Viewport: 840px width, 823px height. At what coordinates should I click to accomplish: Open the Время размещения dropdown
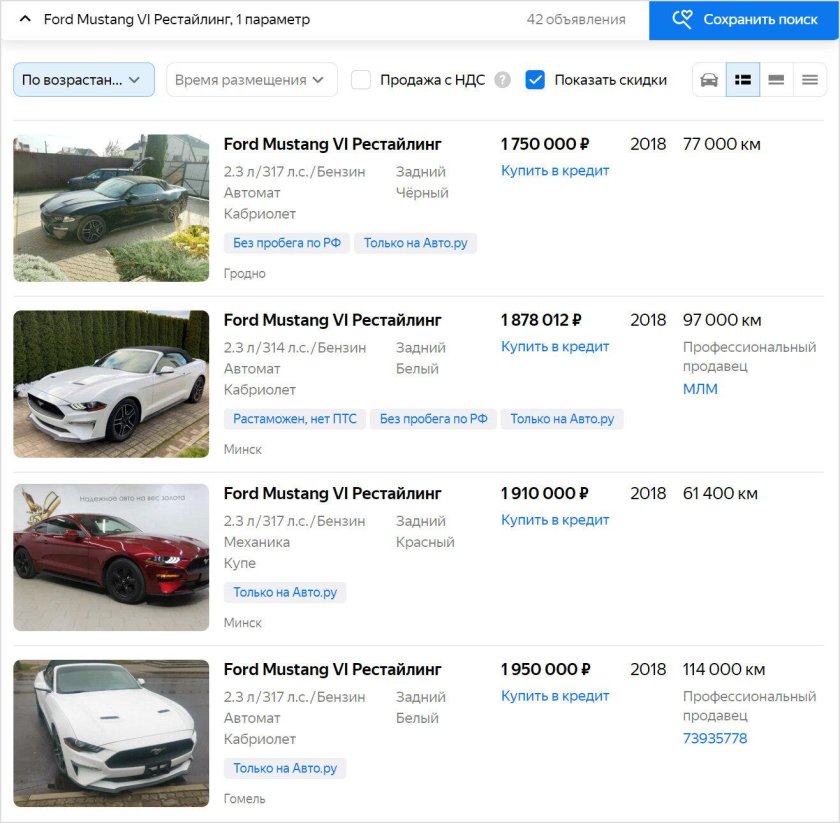[251, 79]
